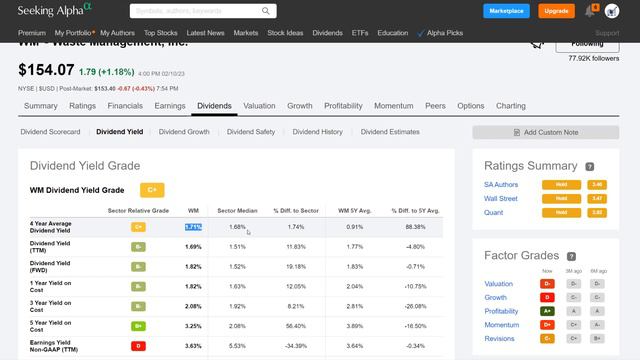
Task: Click the search magnifier icon
Action: (266, 11)
